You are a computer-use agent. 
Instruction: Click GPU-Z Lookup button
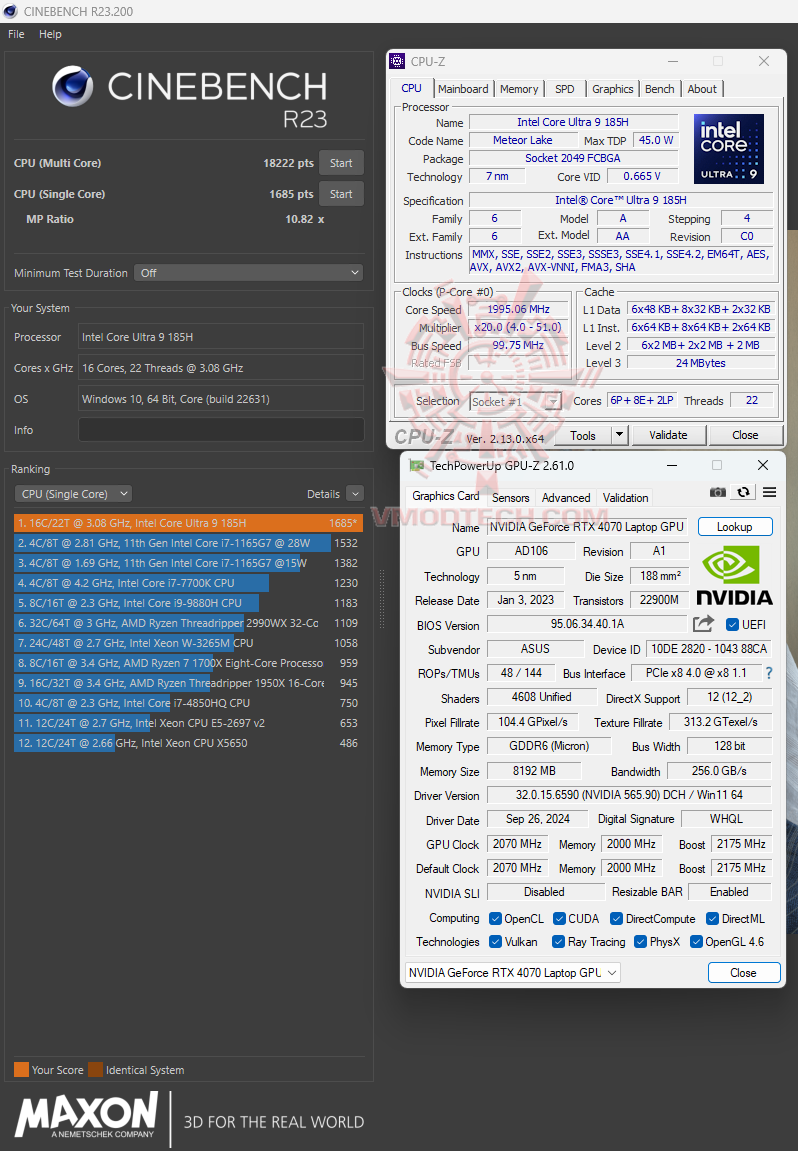(x=735, y=527)
